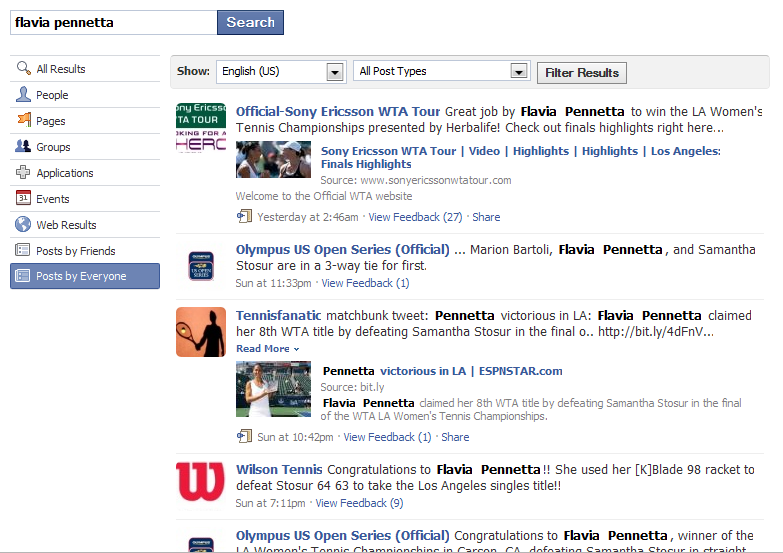Open the Tennisfanatic profile link
Viewport: 783px width, 553px height.
point(279,316)
